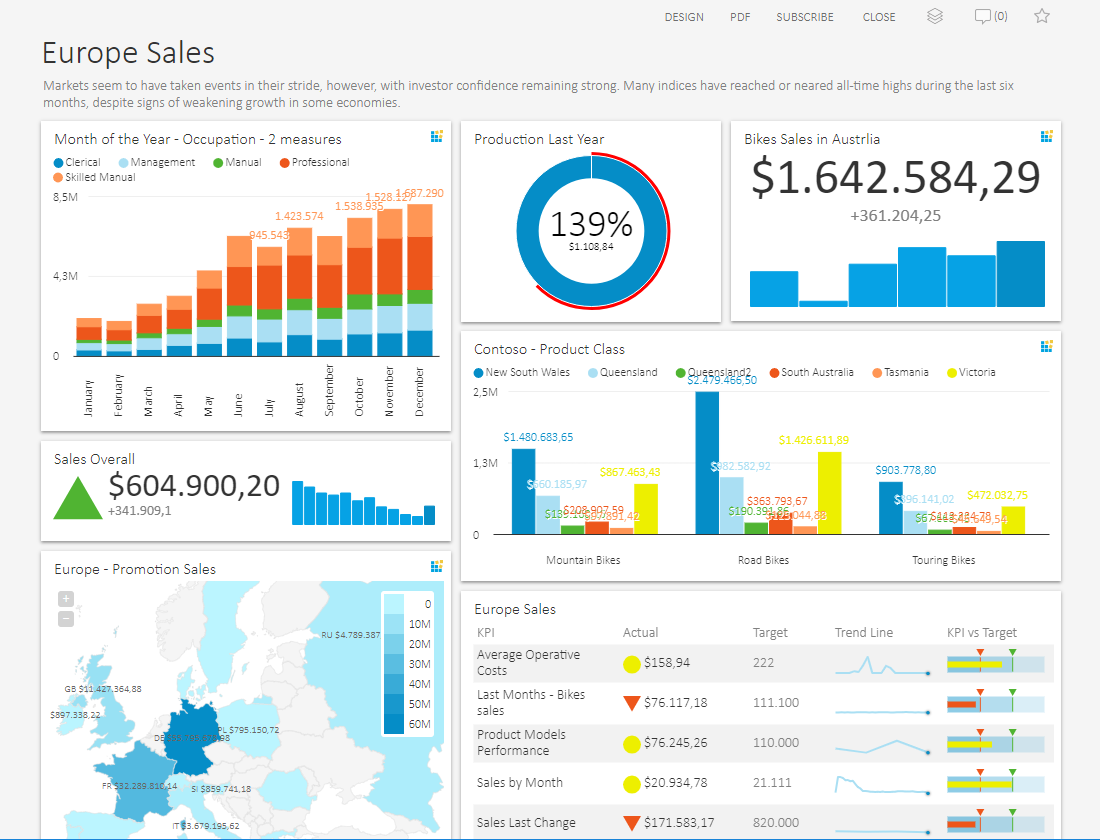Click the $604.900,20 Sales Overall value

[194, 486]
